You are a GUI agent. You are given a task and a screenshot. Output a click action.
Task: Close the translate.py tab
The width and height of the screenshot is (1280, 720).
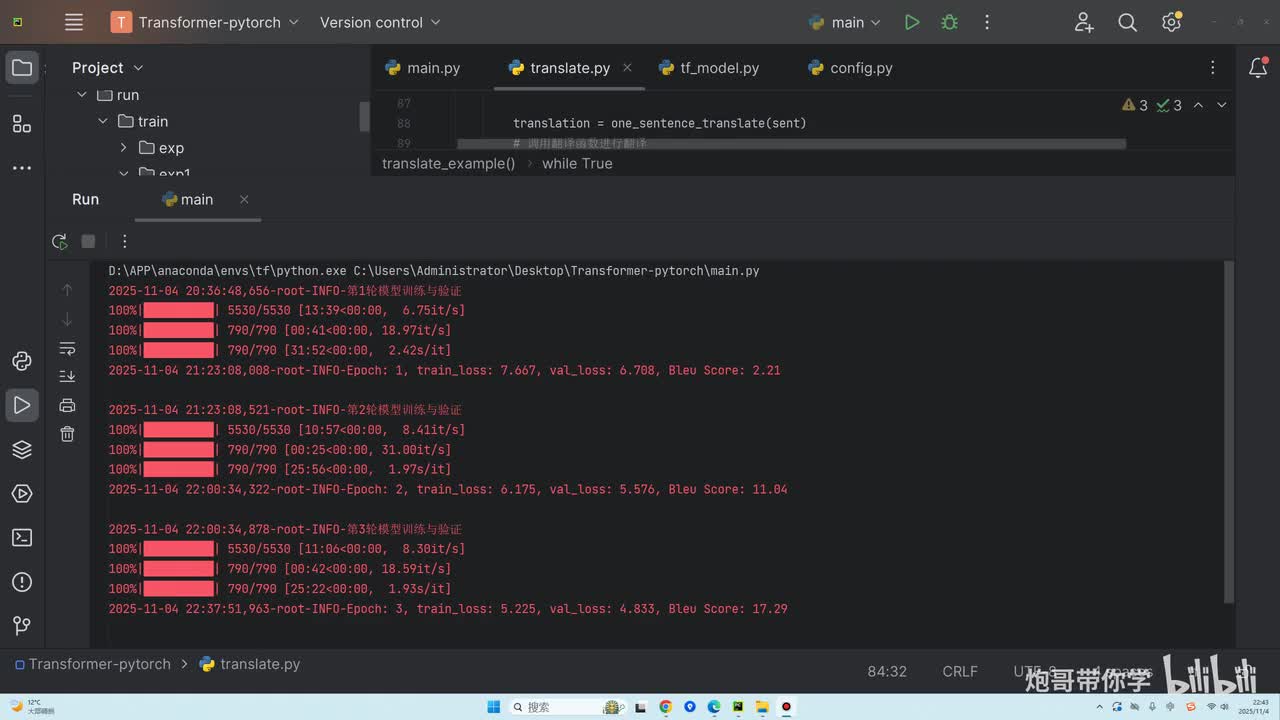[627, 68]
